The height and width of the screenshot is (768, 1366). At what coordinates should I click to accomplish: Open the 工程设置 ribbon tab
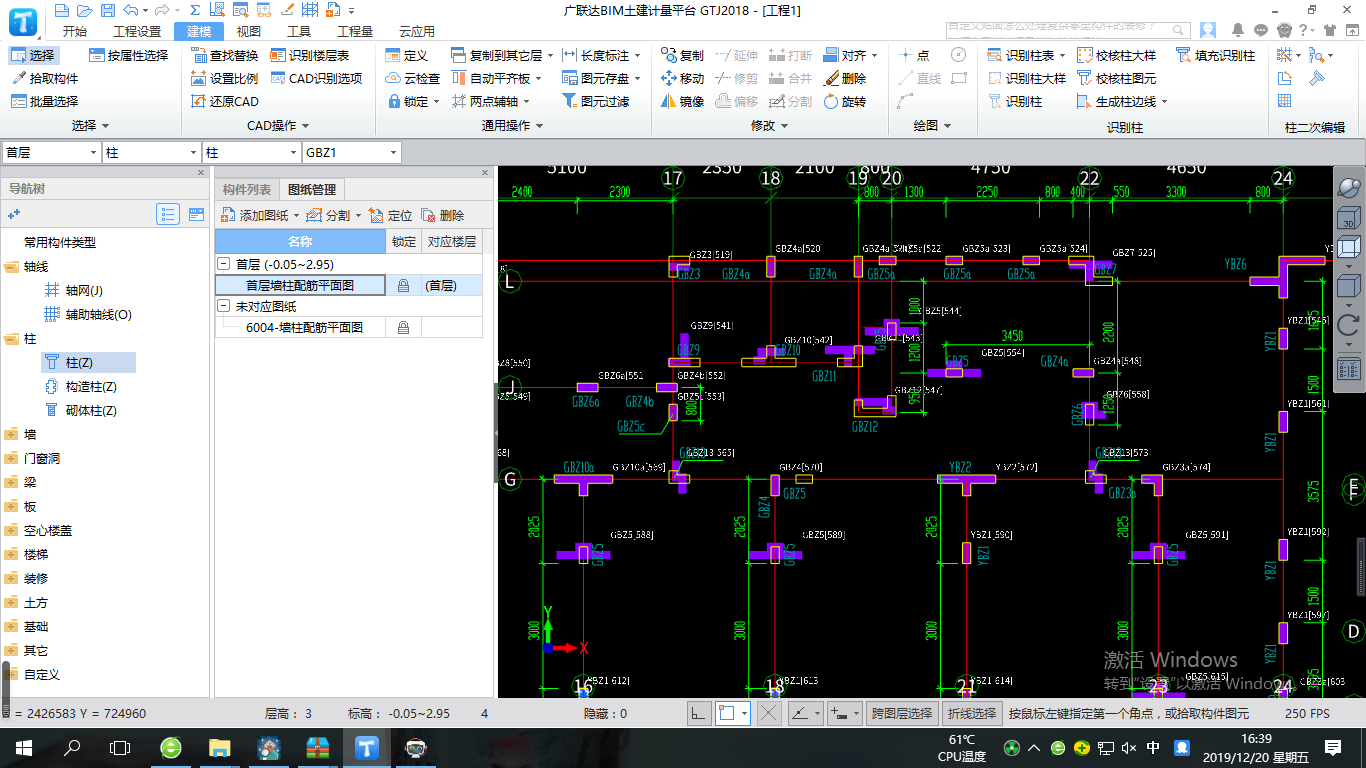pyautogui.click(x=137, y=32)
